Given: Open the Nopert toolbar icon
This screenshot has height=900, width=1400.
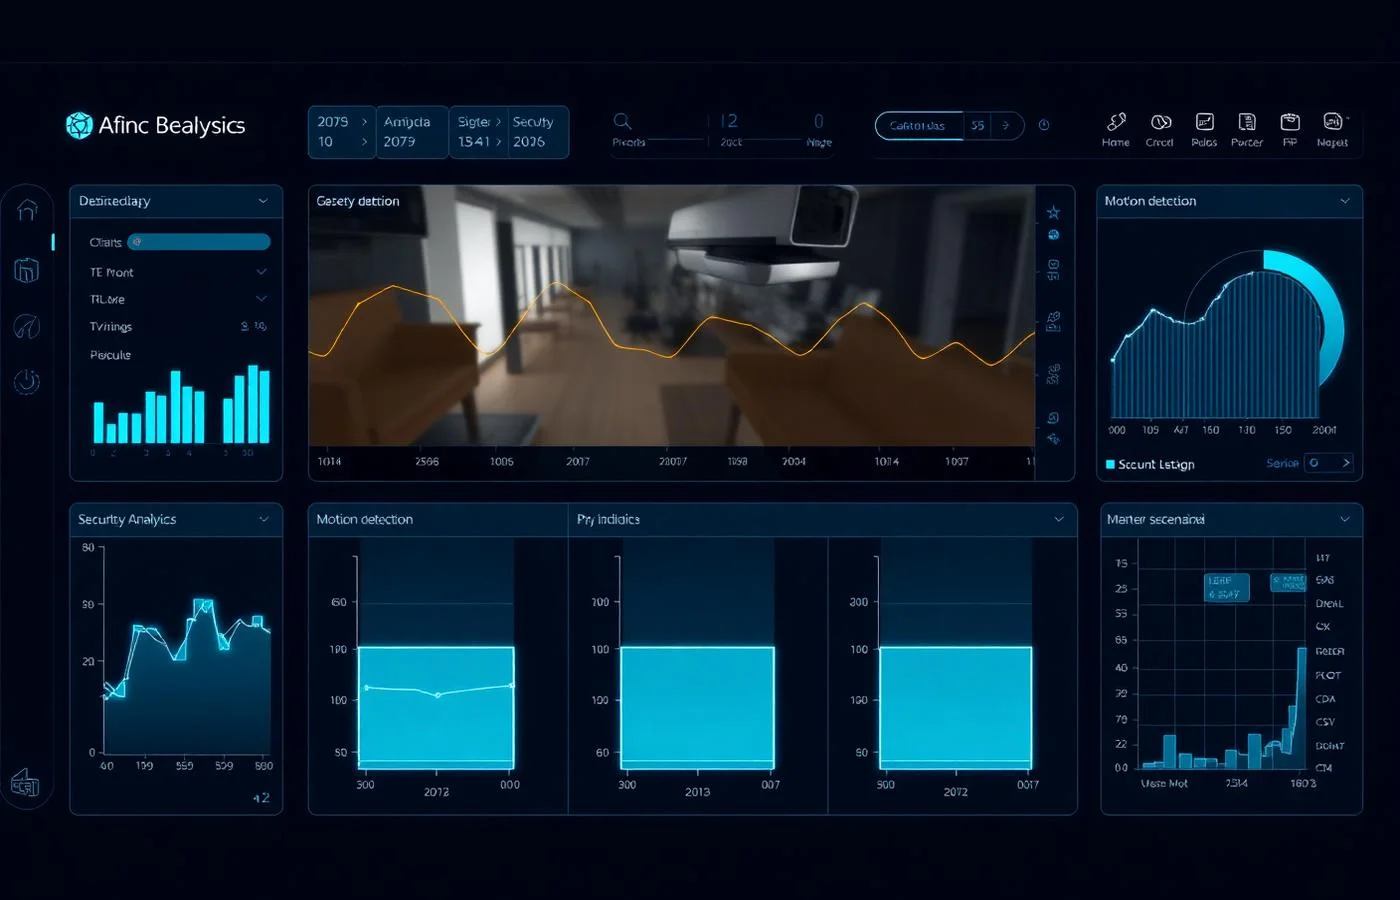Looking at the screenshot, I should pyautogui.click(x=1333, y=122).
